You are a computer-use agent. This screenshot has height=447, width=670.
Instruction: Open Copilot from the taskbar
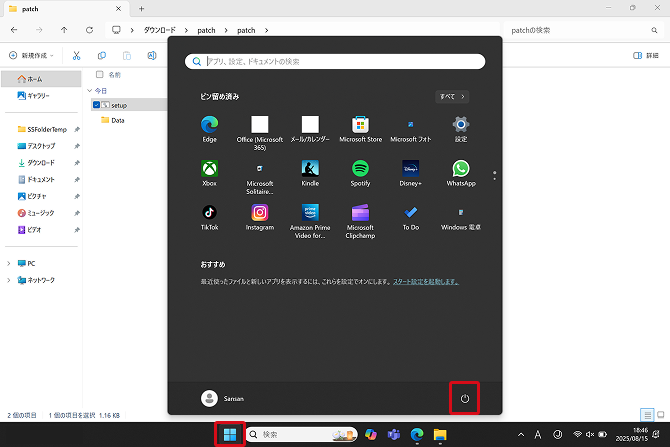(x=370, y=435)
